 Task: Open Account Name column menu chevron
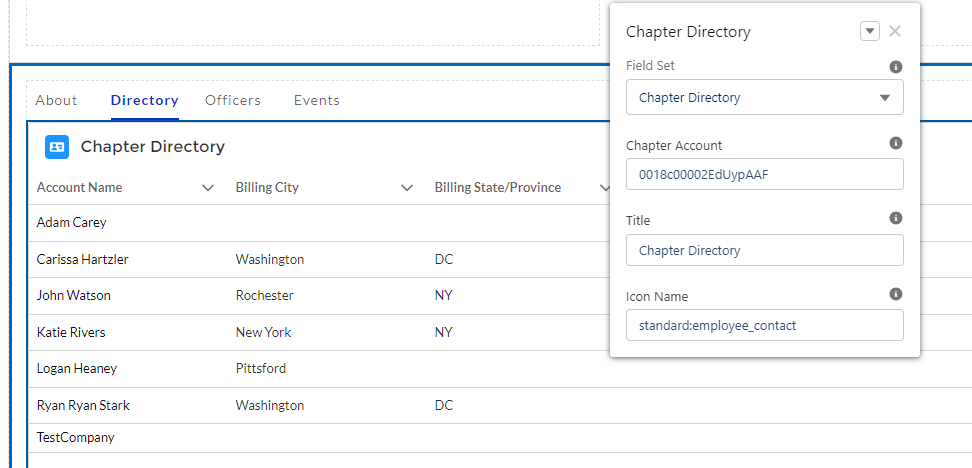click(208, 188)
